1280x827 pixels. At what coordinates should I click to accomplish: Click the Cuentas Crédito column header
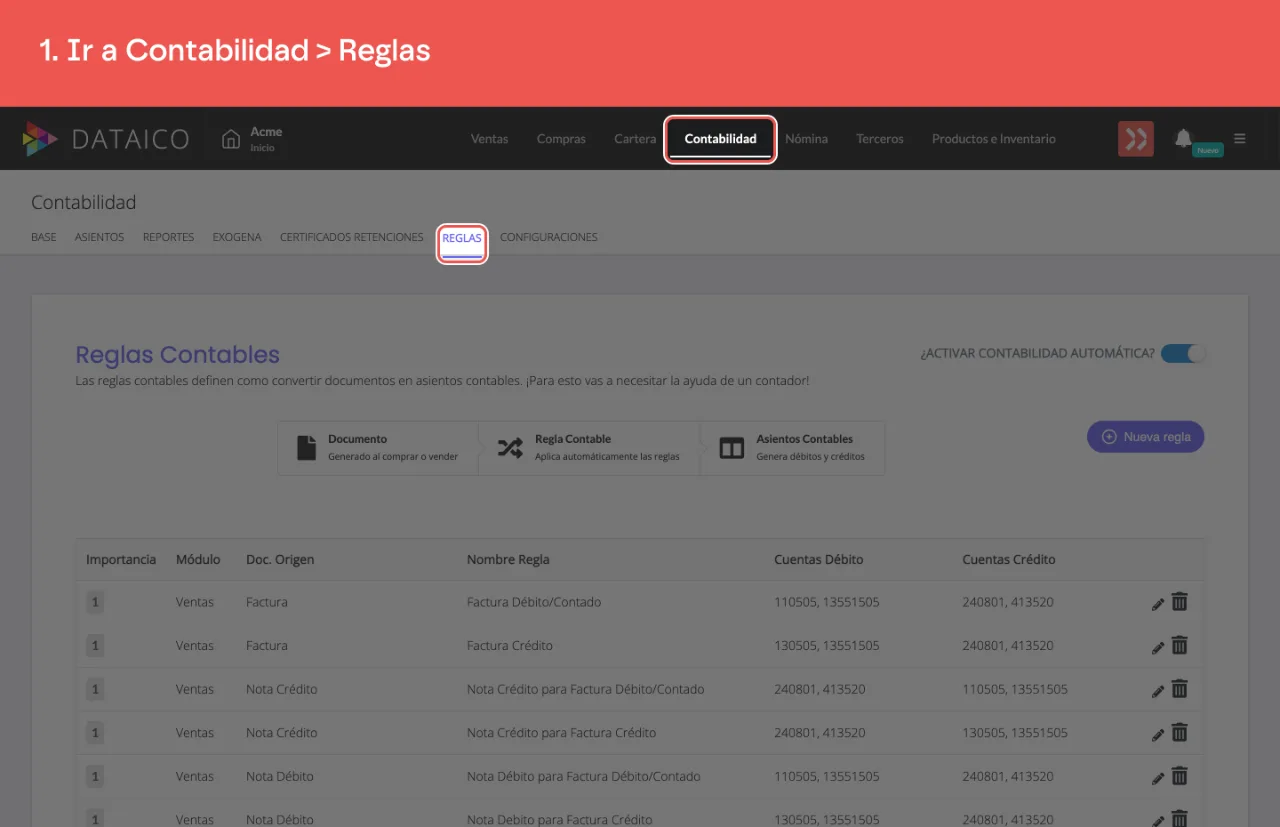point(1009,560)
